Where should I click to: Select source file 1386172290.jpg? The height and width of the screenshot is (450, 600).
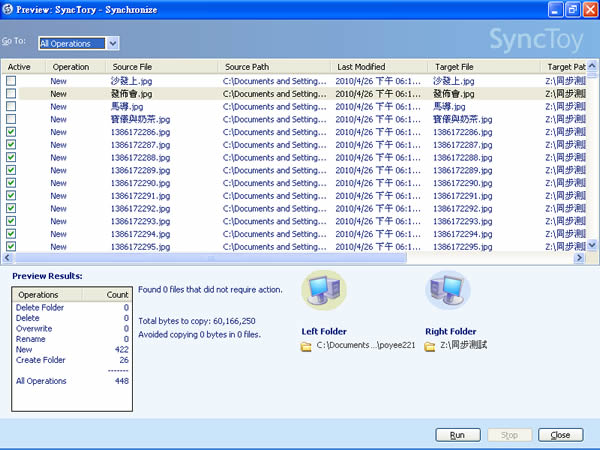point(140,183)
